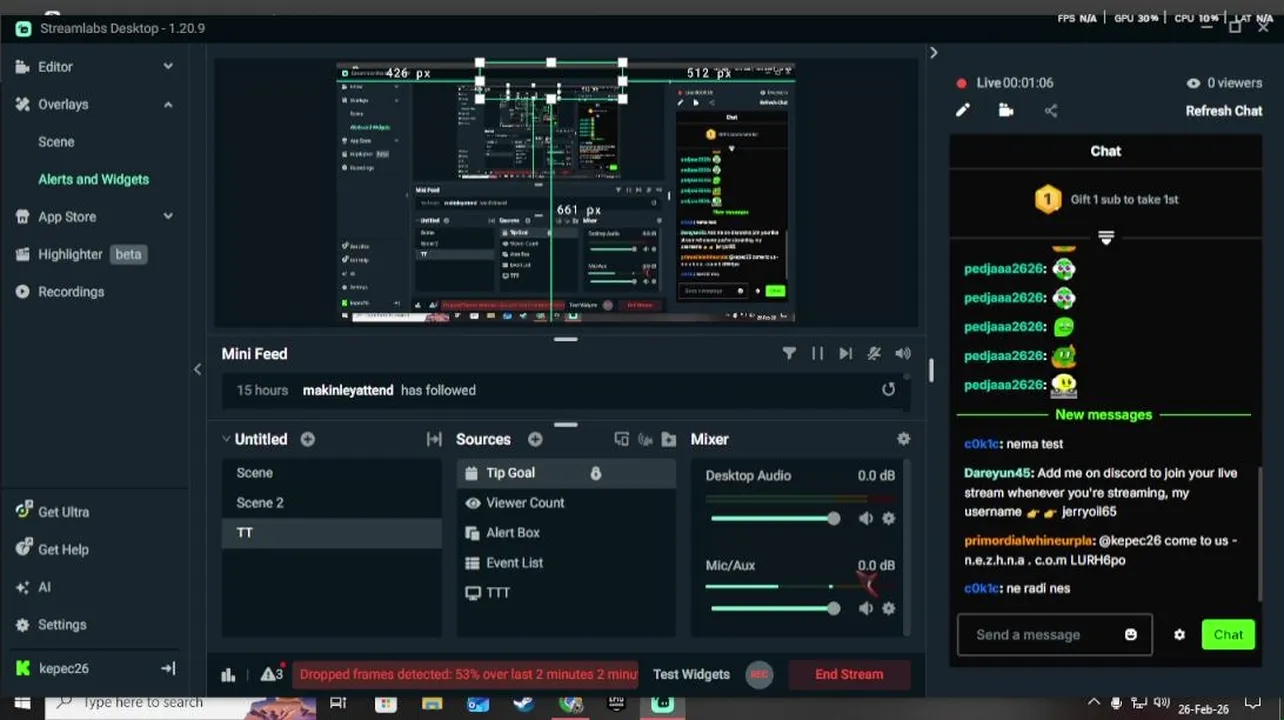Click the widget source icon in Sources header
Viewport: 1284px width, 720px height.
point(621,439)
